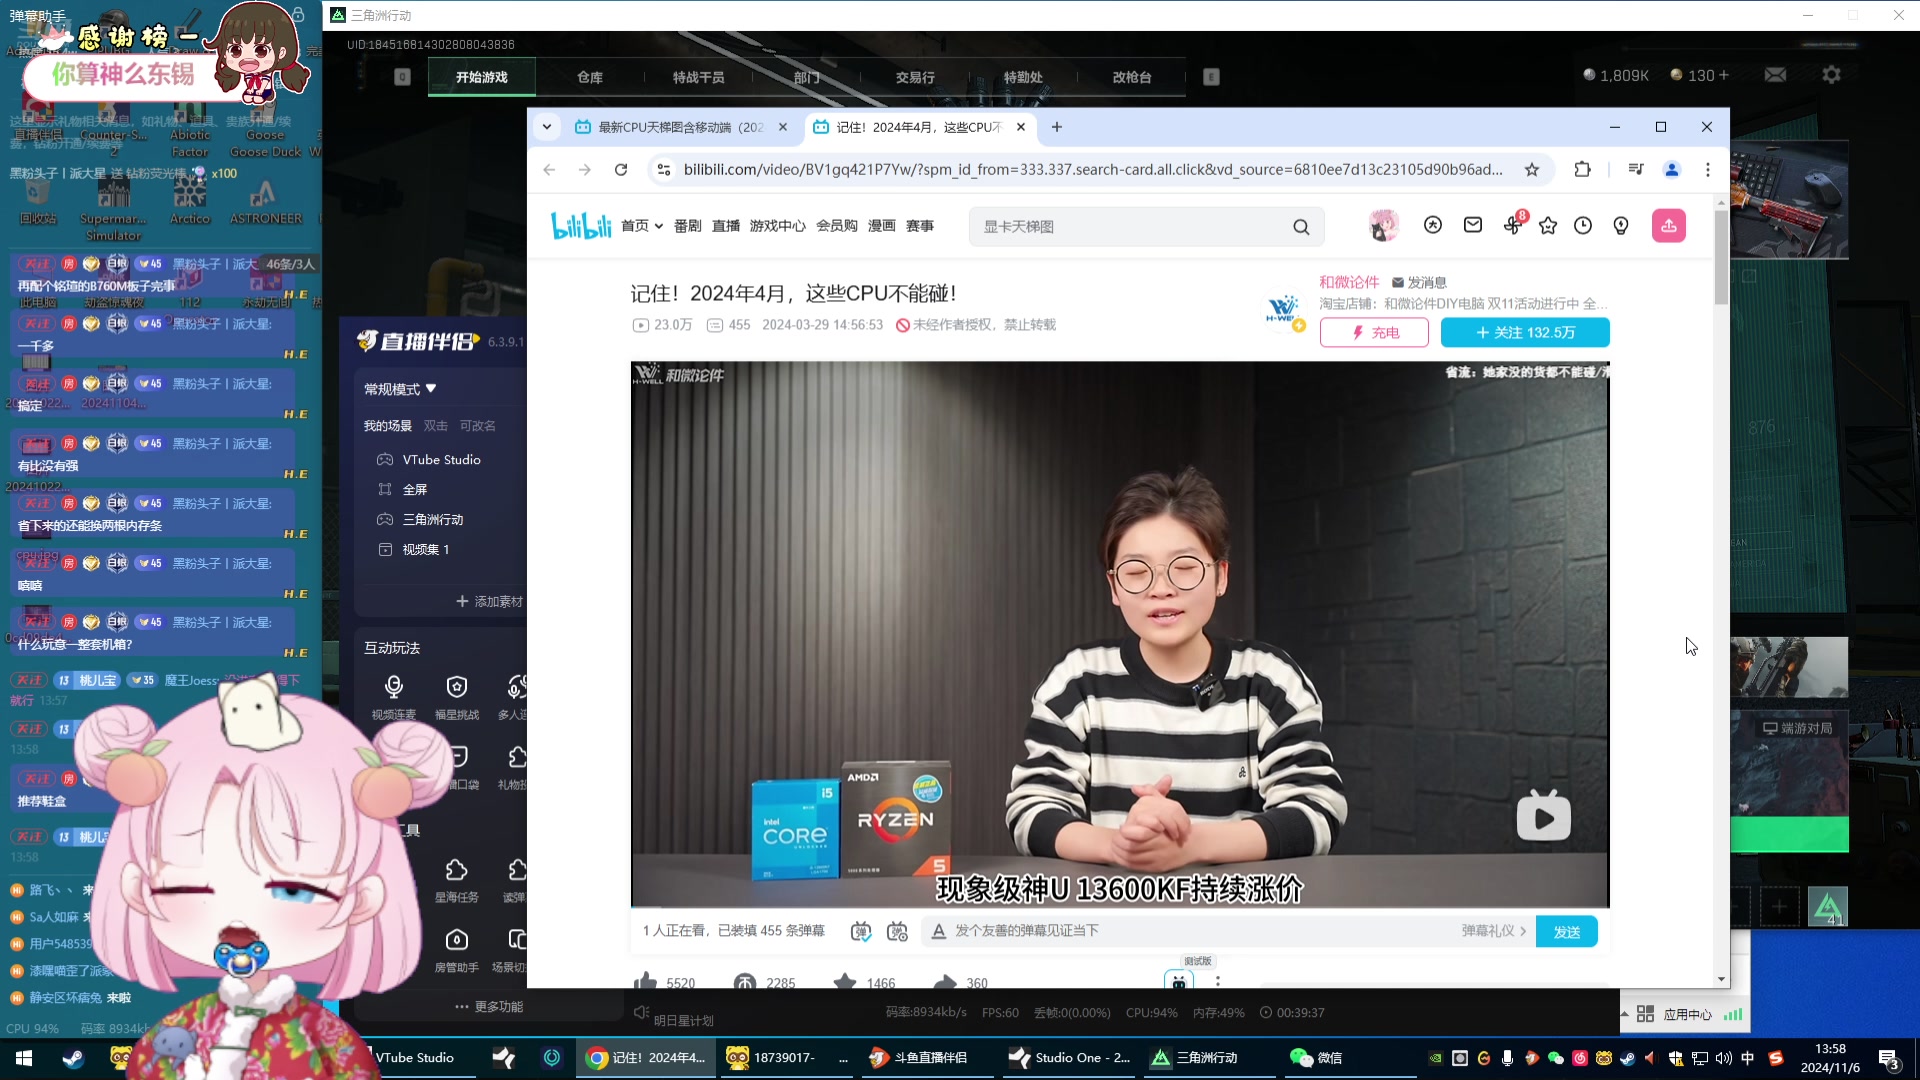Click 视频连麦 microphone icon in 直播伴侣
The height and width of the screenshot is (1080, 1920).
tap(394, 687)
